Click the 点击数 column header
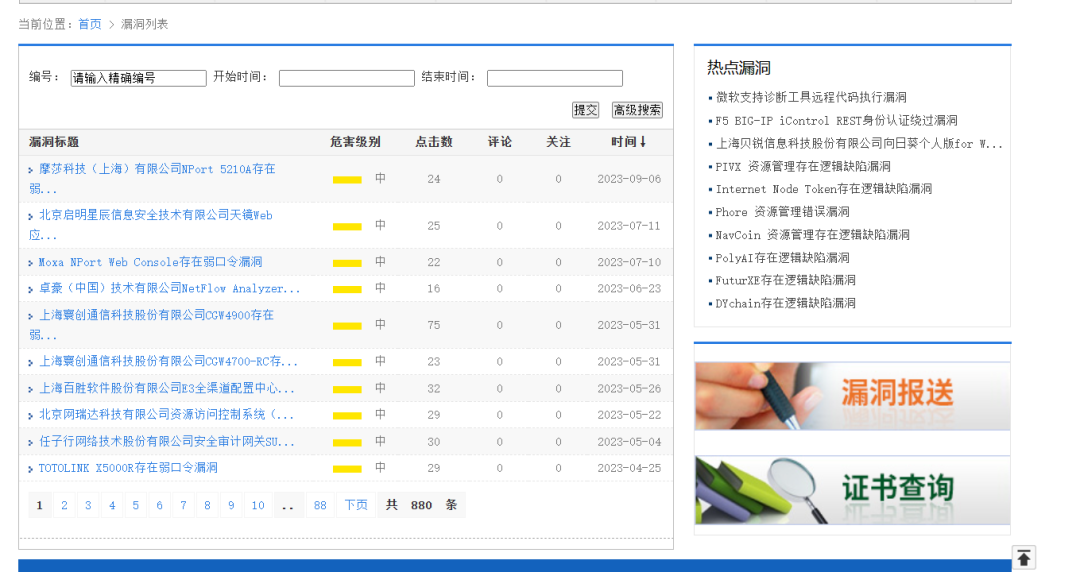 [434, 142]
